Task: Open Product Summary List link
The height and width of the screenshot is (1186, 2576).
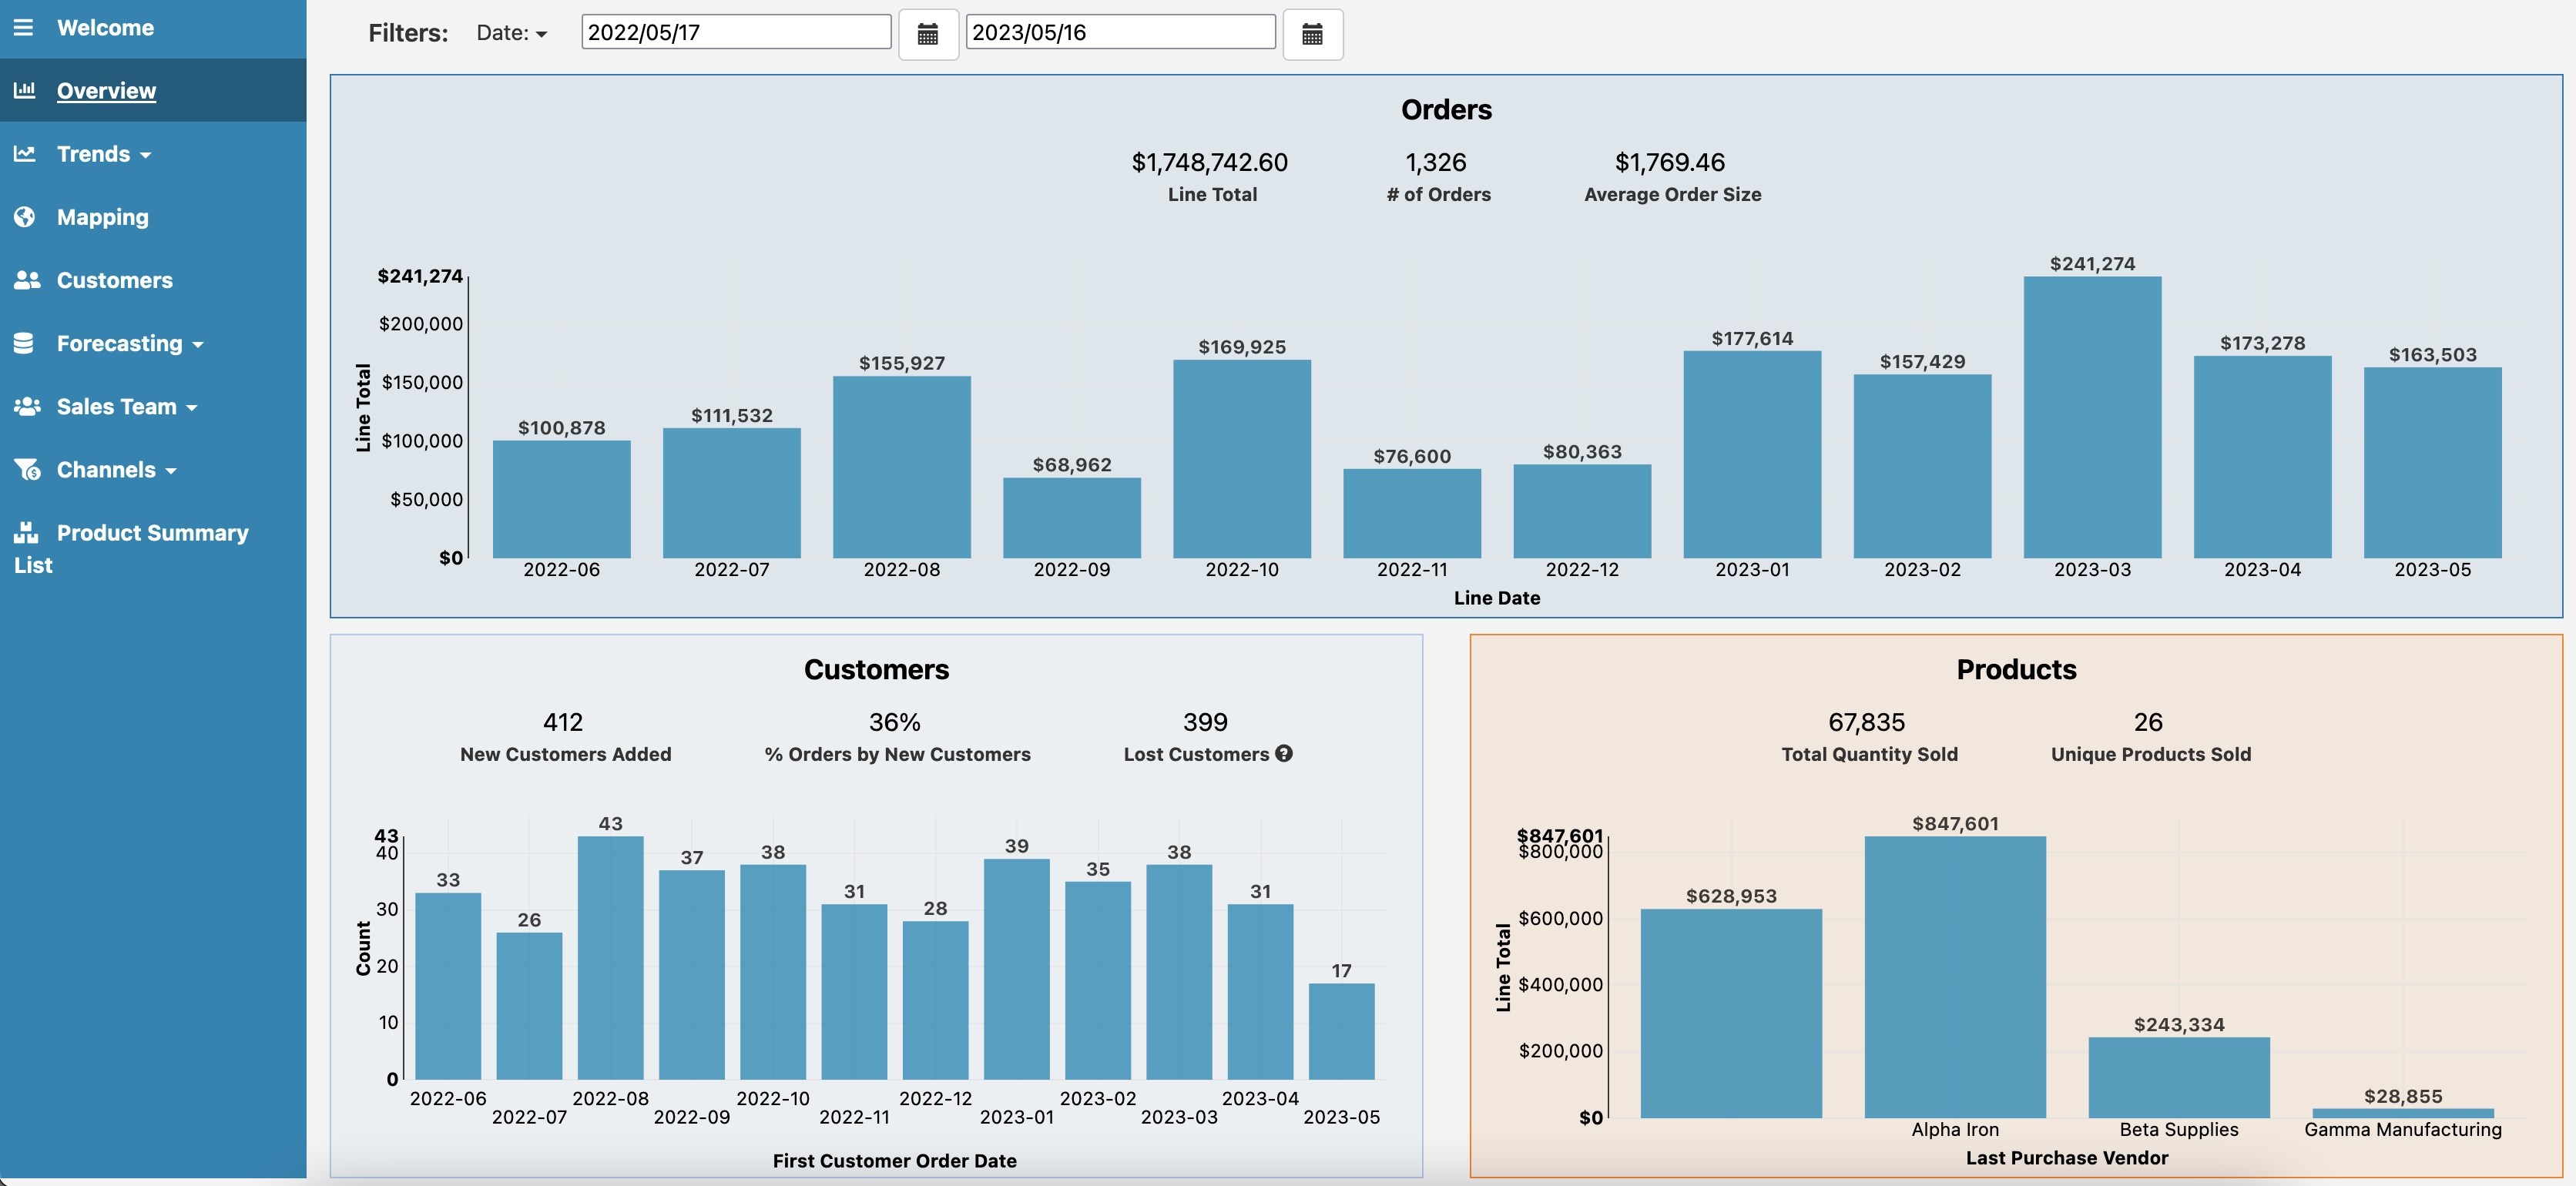Action: [152, 533]
